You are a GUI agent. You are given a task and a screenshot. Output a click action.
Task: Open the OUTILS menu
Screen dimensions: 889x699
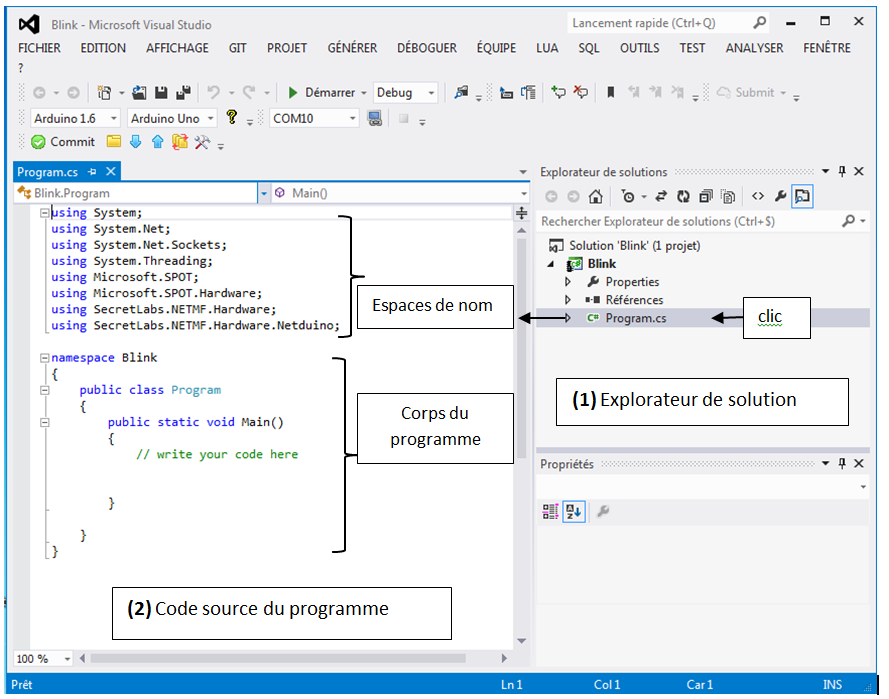click(639, 47)
